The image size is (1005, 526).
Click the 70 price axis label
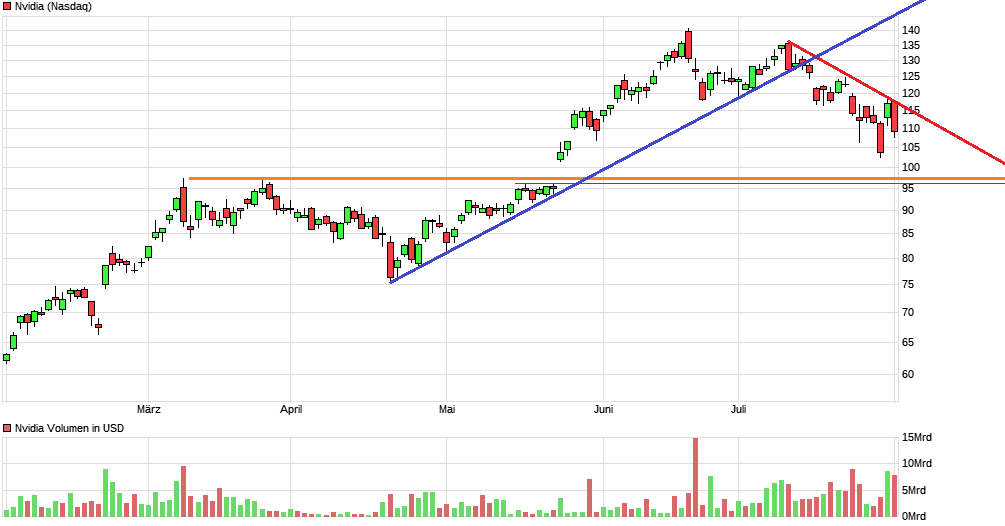pos(908,313)
